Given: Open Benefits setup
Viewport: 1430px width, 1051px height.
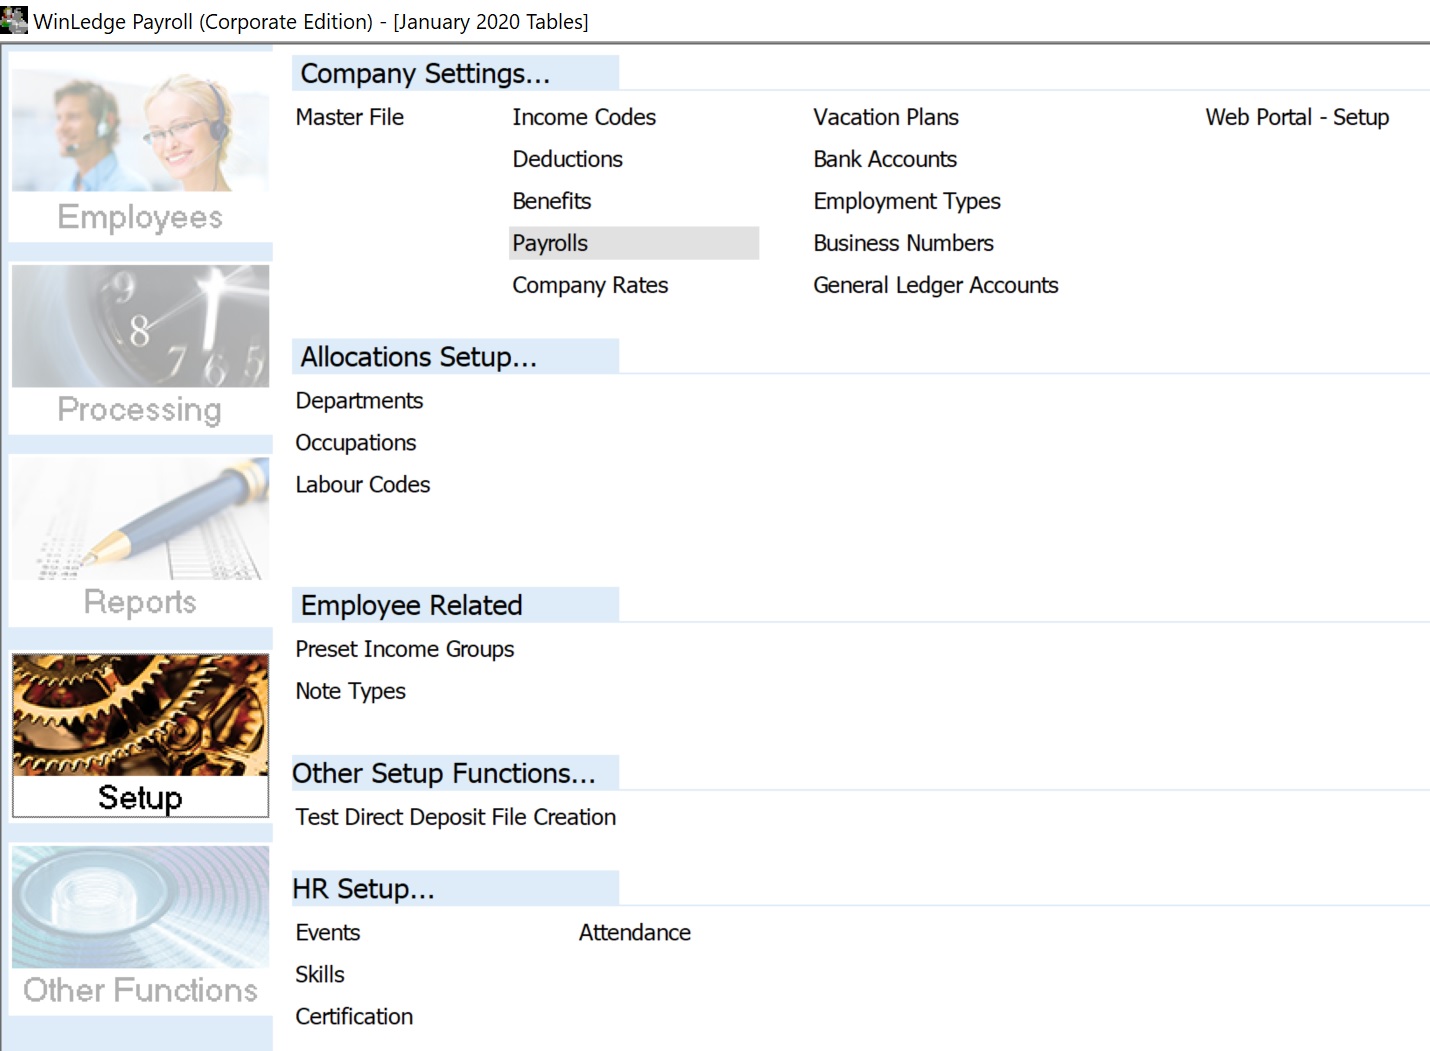Looking at the screenshot, I should [552, 201].
